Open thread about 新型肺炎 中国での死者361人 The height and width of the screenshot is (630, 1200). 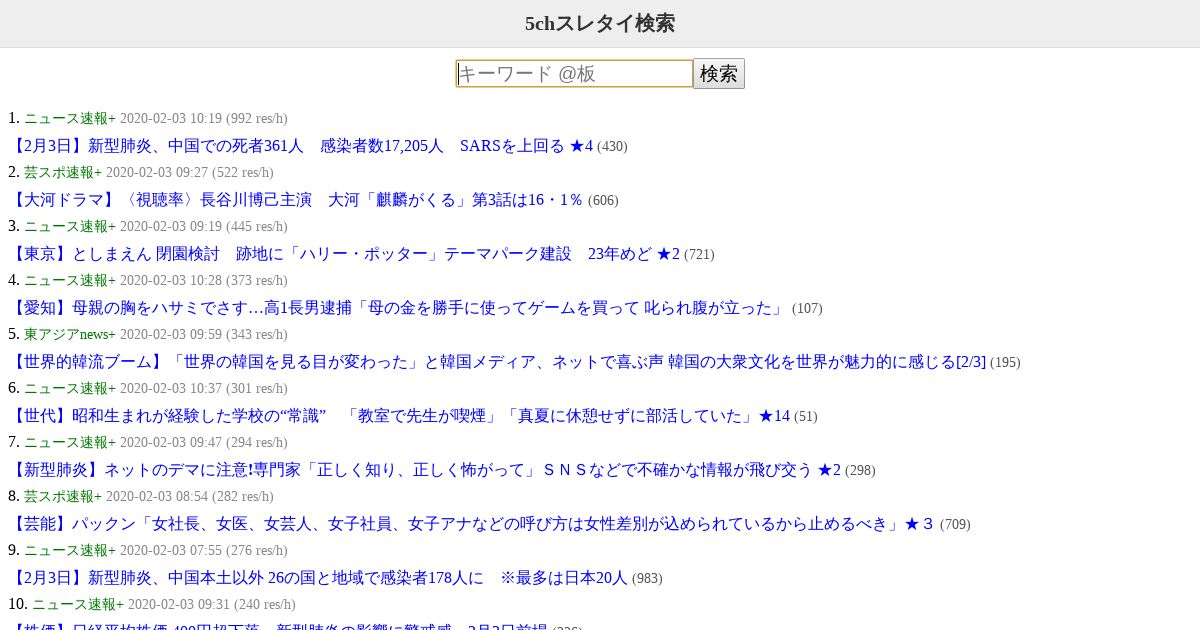pyautogui.click(x=300, y=146)
